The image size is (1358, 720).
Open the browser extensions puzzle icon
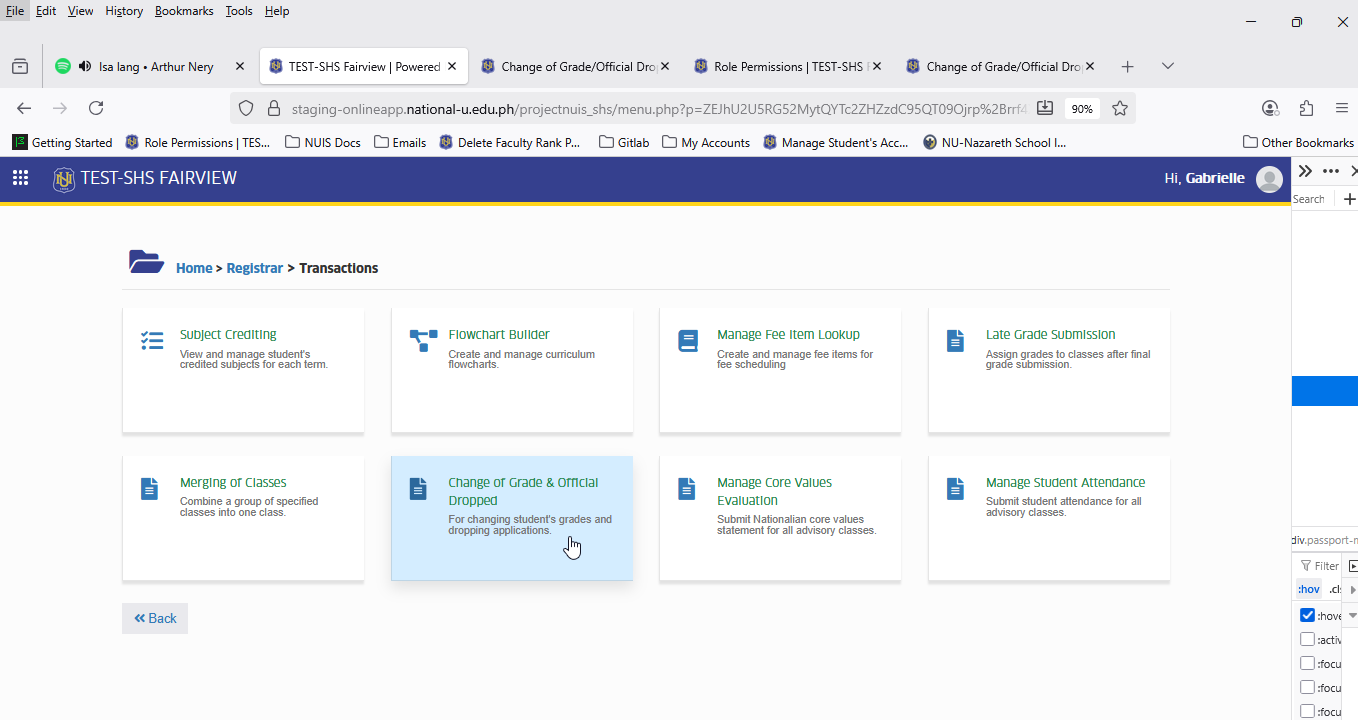click(1306, 108)
